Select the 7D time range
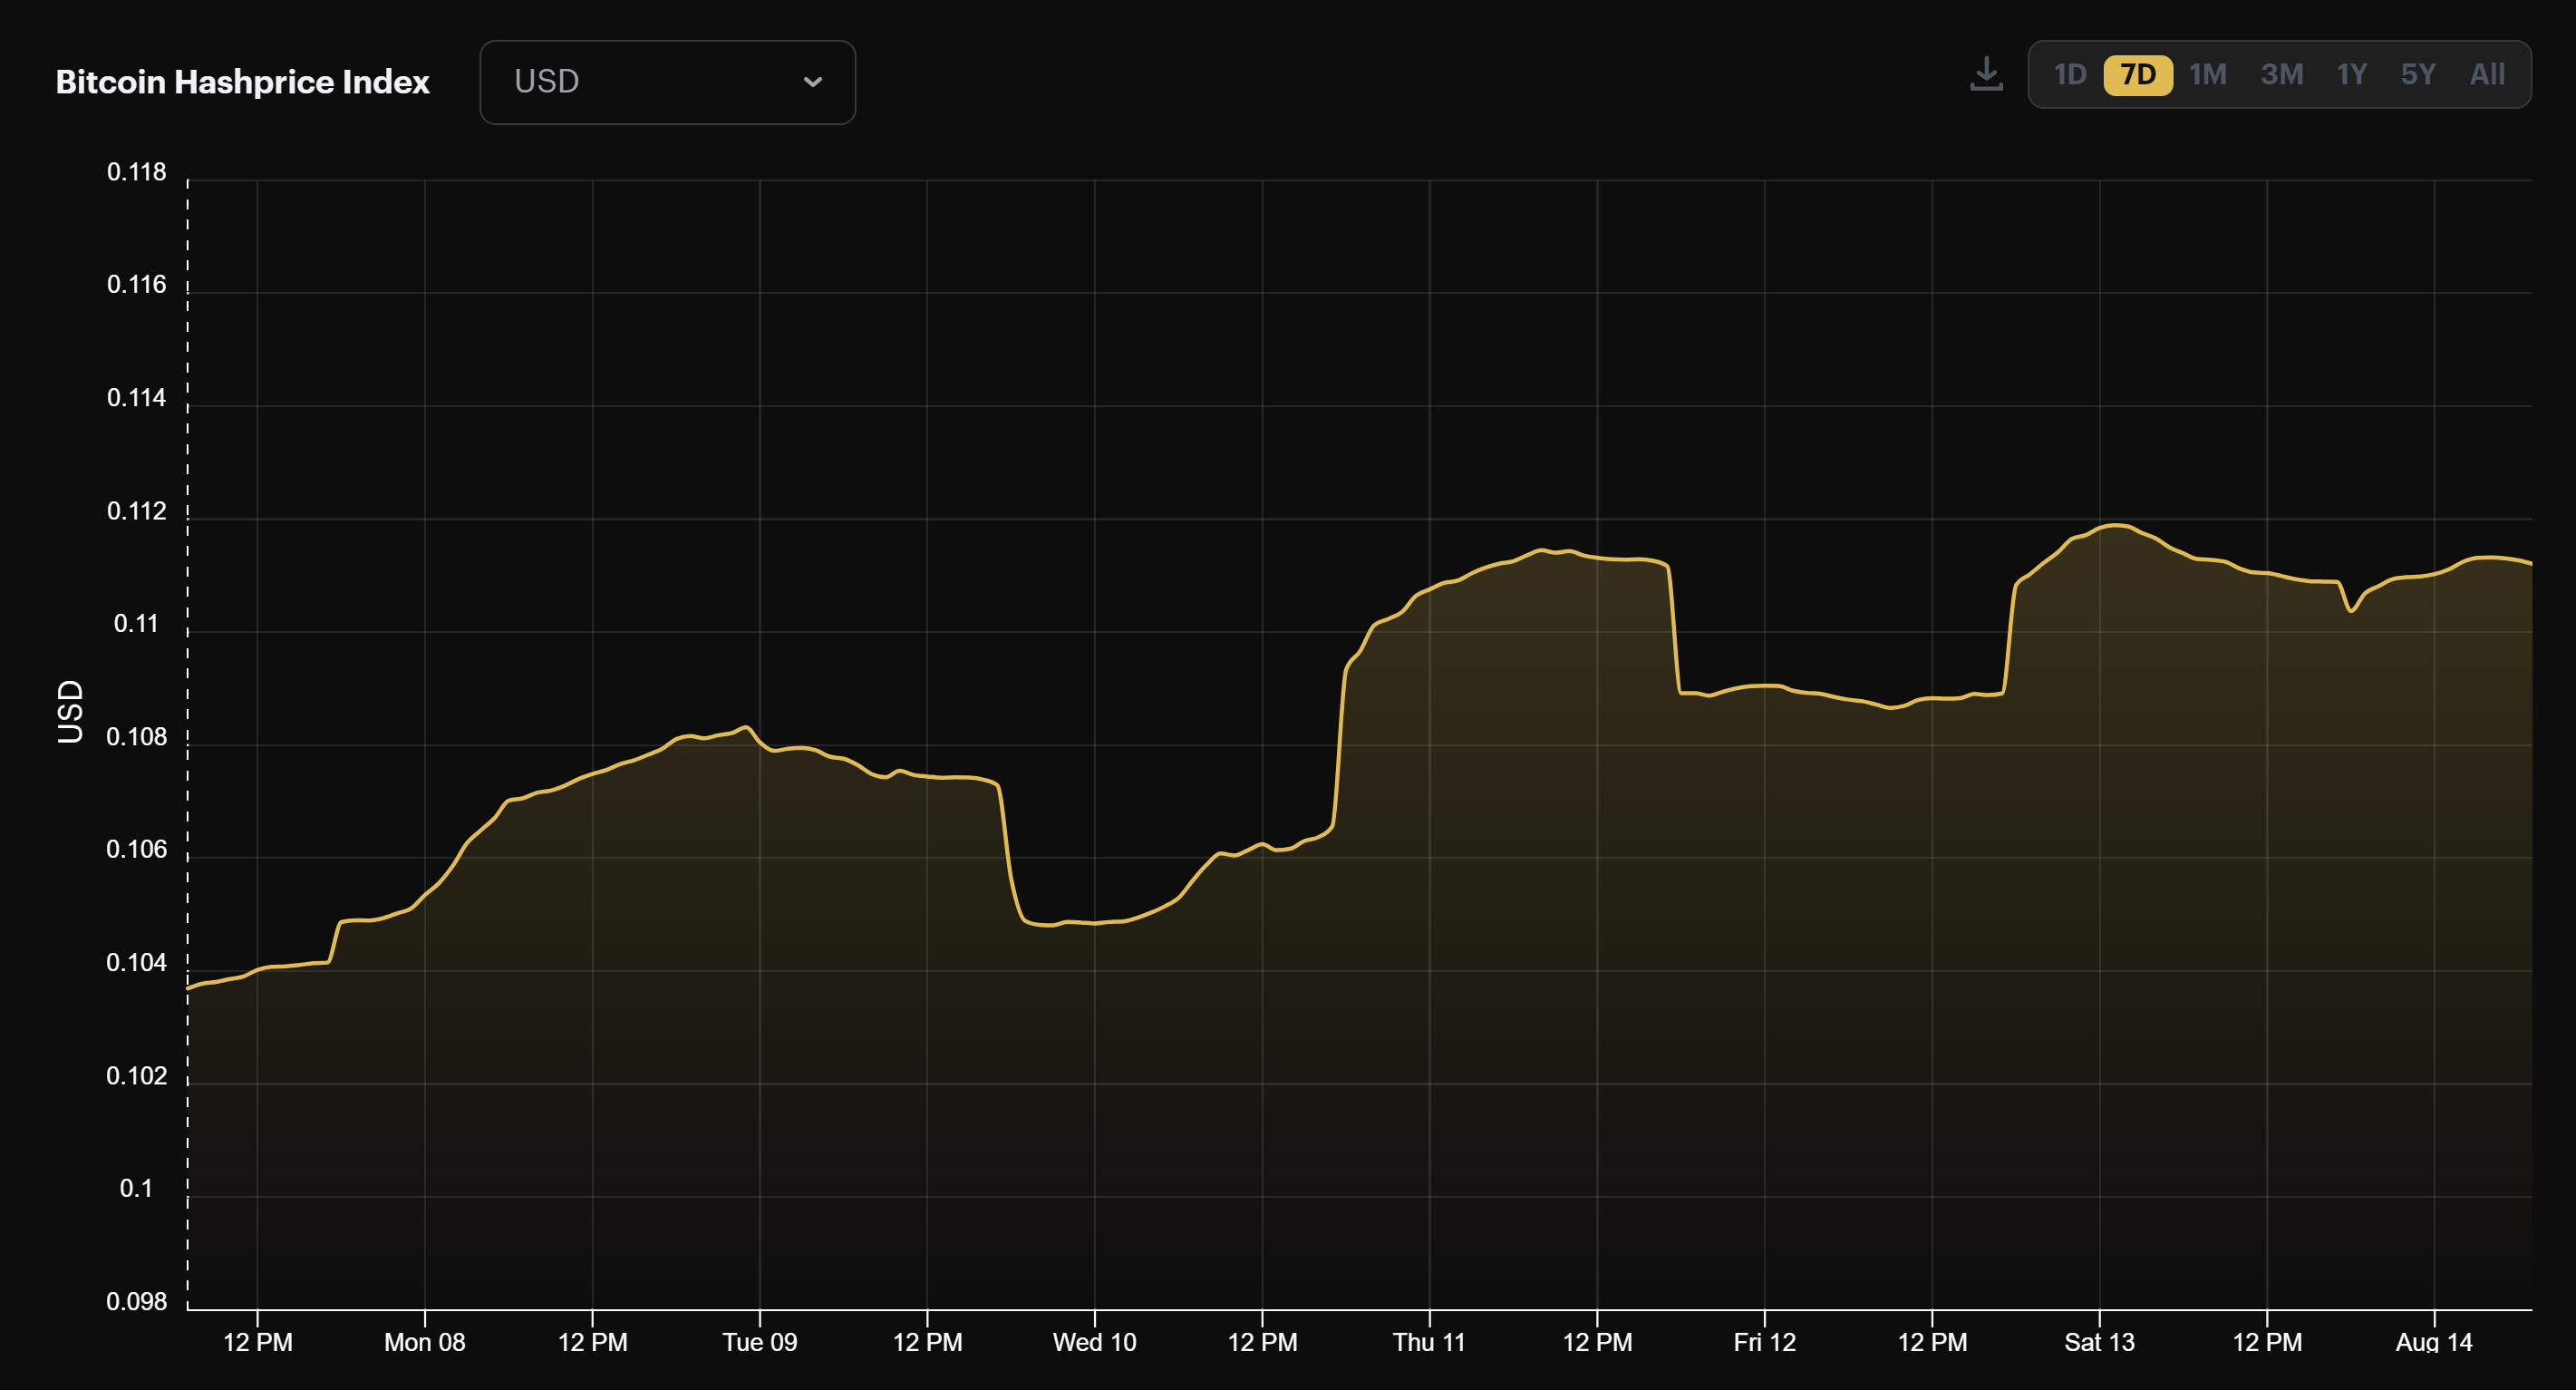This screenshot has width=2576, height=1390. (x=2138, y=75)
